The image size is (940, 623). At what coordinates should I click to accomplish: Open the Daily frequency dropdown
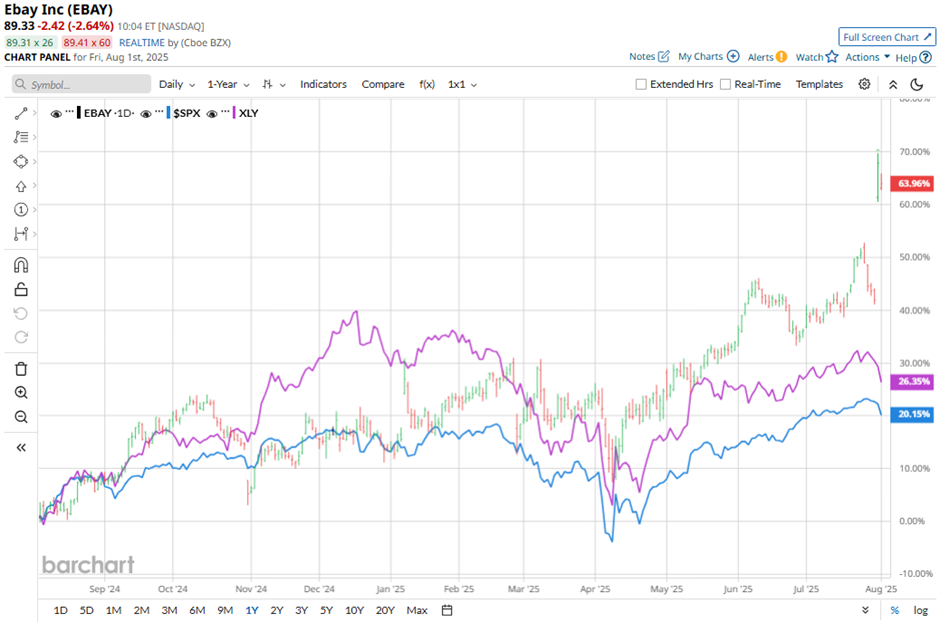177,85
